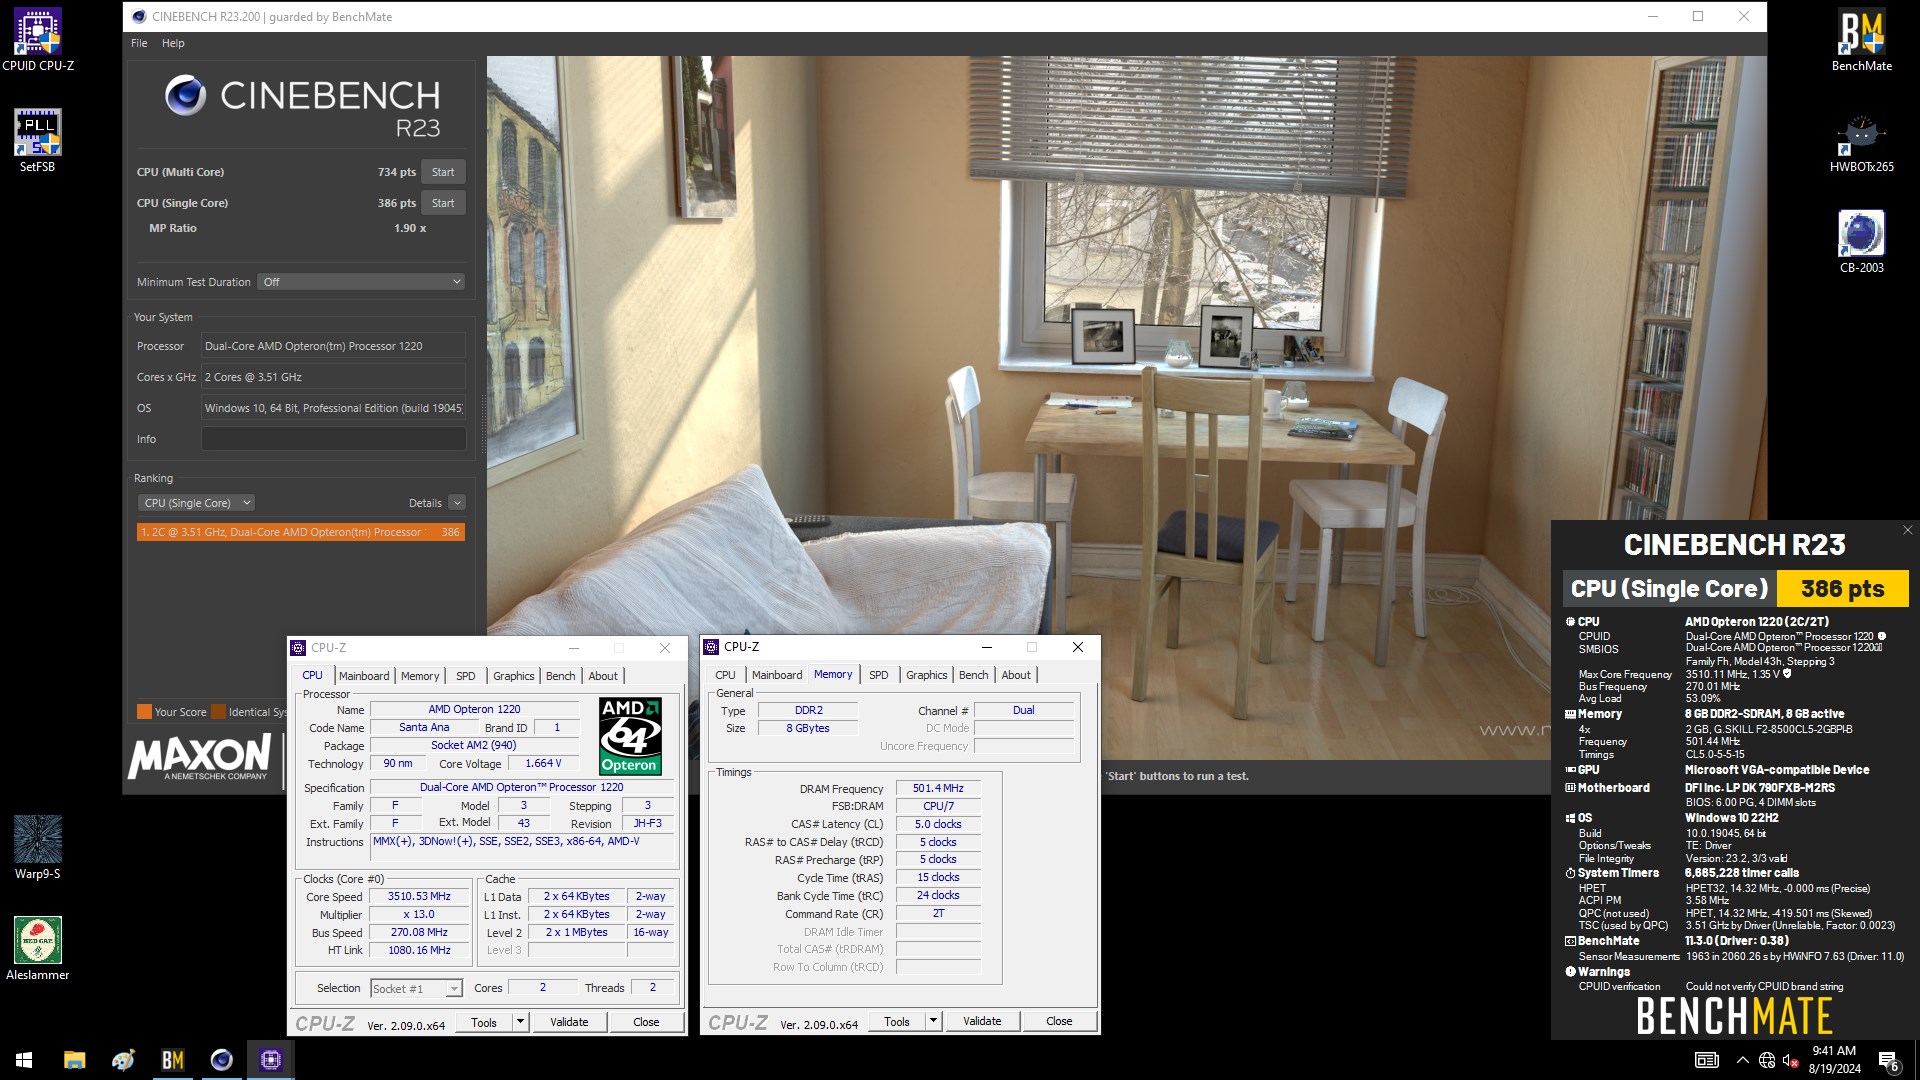Select the top ranking entry with 386 score

[300, 532]
